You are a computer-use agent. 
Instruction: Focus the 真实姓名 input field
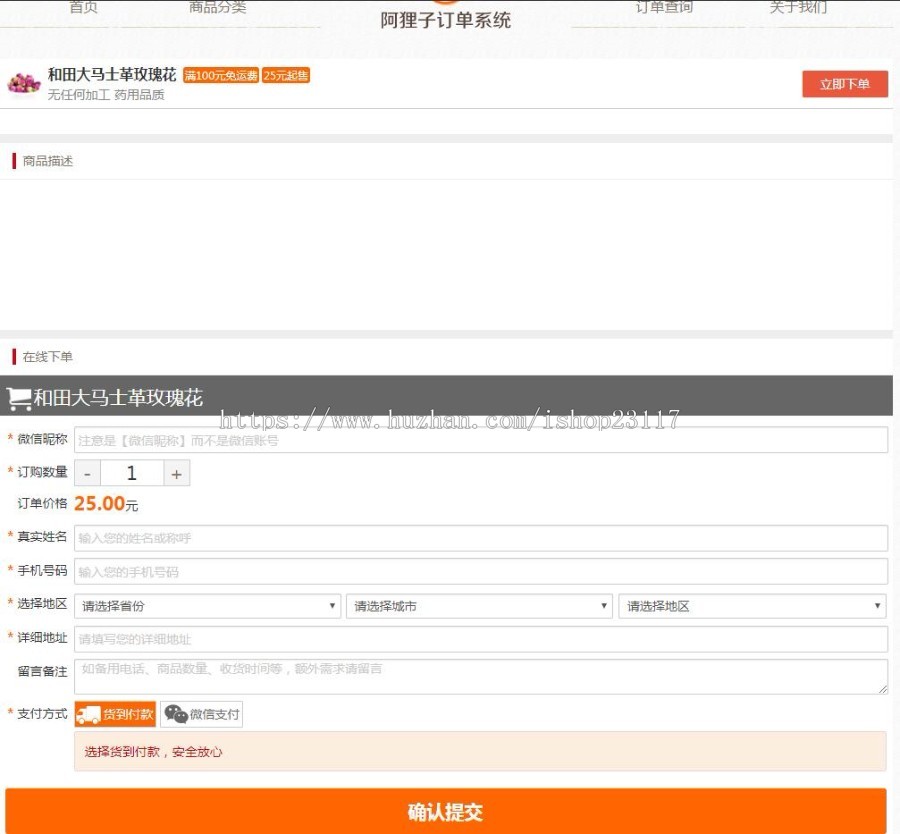click(481, 538)
